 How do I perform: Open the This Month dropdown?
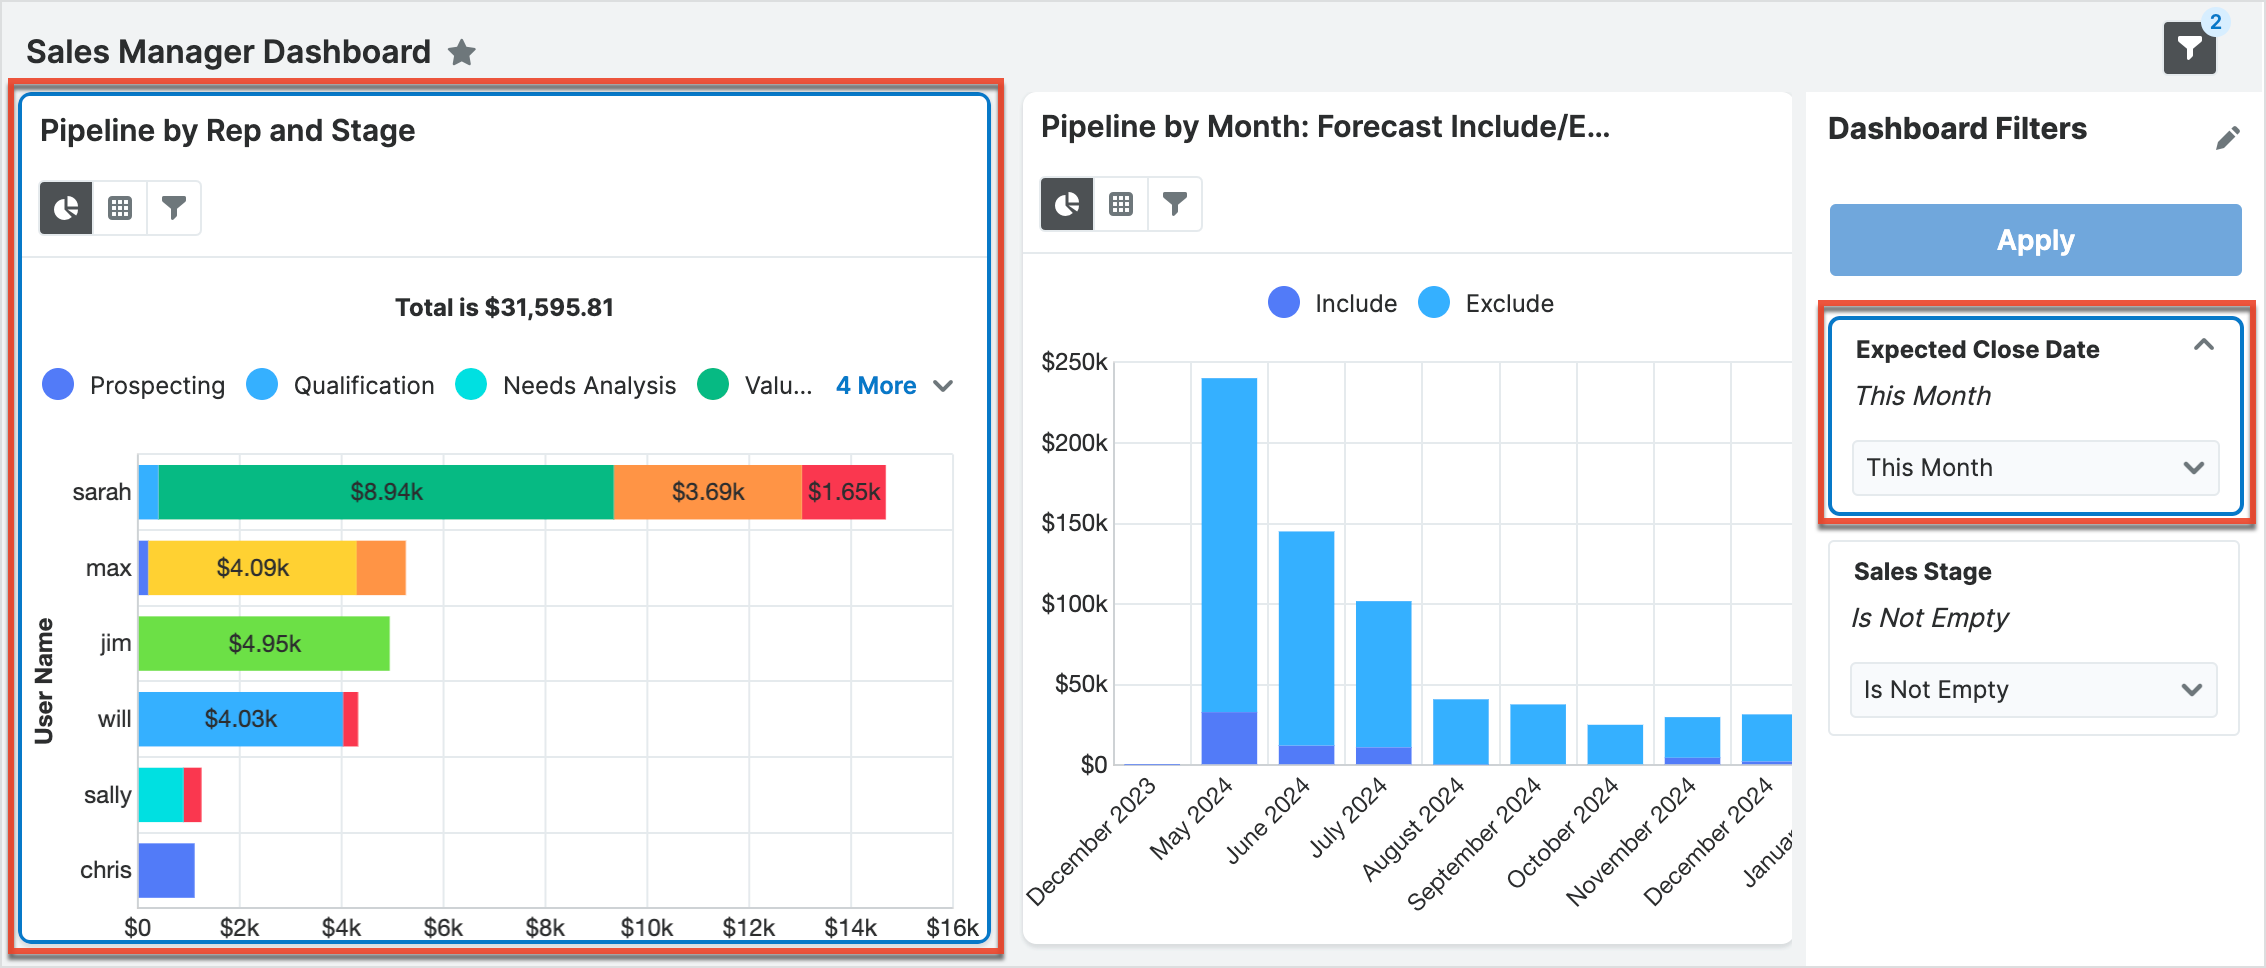[x=2034, y=467]
